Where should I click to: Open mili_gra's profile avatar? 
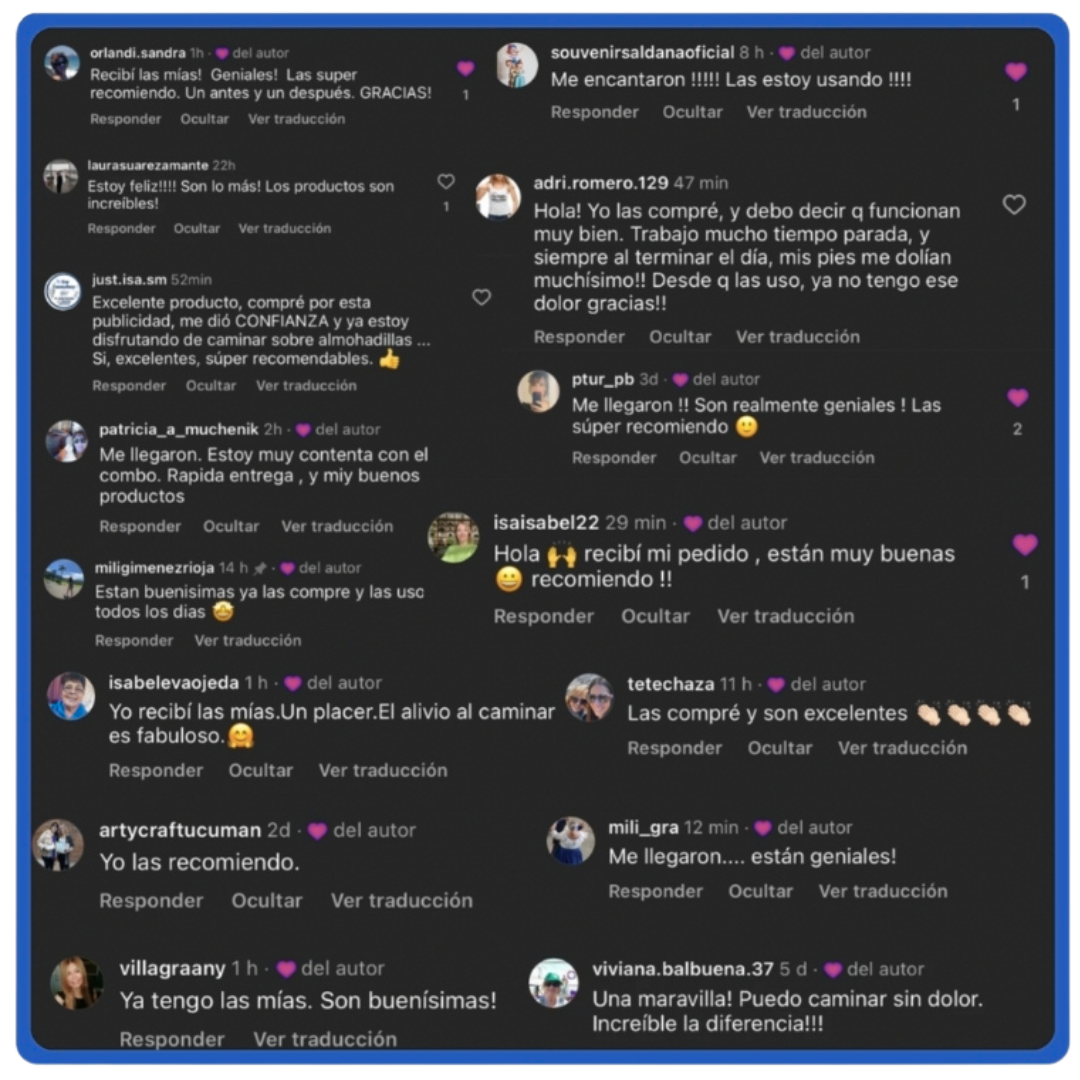coord(570,840)
